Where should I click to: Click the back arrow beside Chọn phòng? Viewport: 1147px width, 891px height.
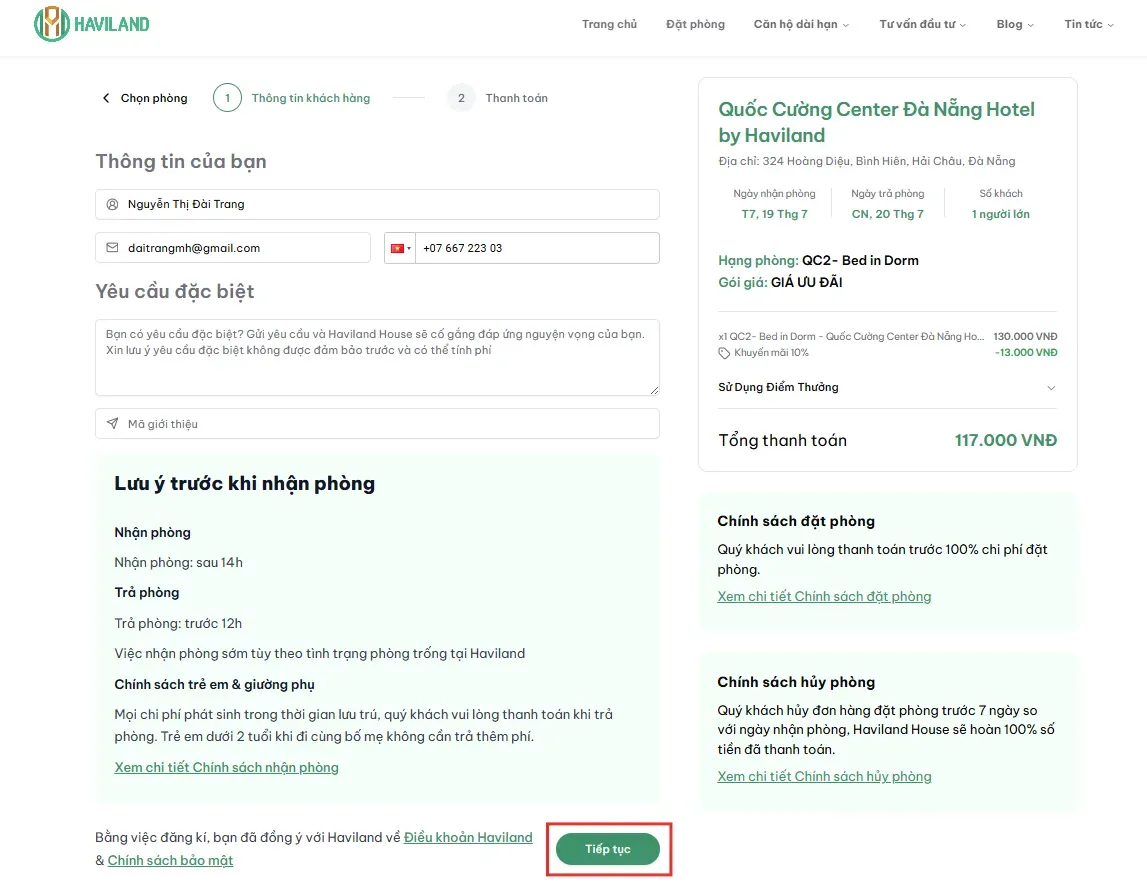click(x=106, y=98)
